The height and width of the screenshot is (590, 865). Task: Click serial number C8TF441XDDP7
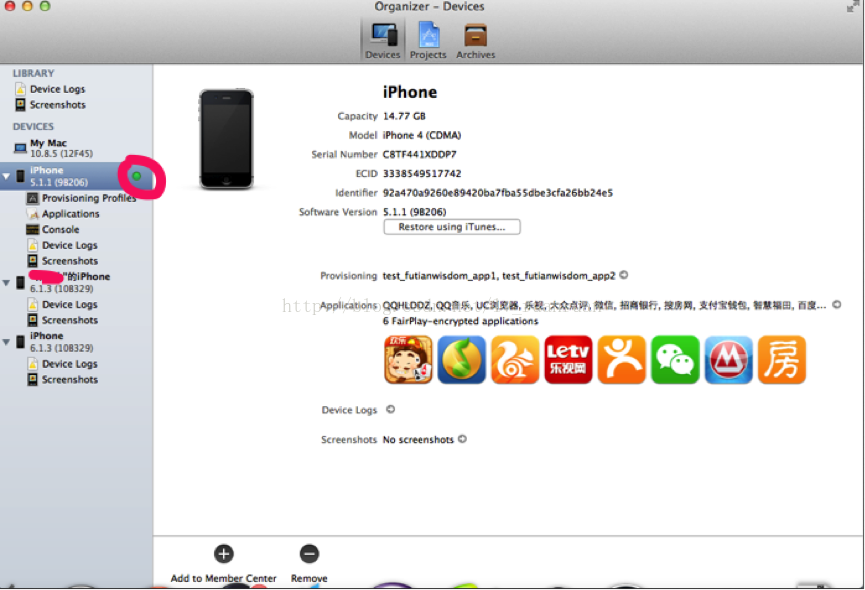coord(419,154)
